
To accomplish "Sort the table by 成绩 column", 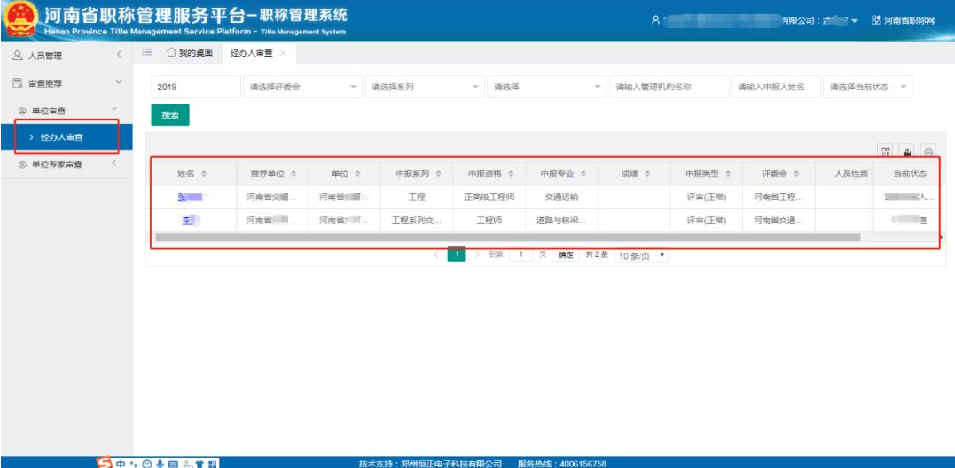I will (646, 174).
